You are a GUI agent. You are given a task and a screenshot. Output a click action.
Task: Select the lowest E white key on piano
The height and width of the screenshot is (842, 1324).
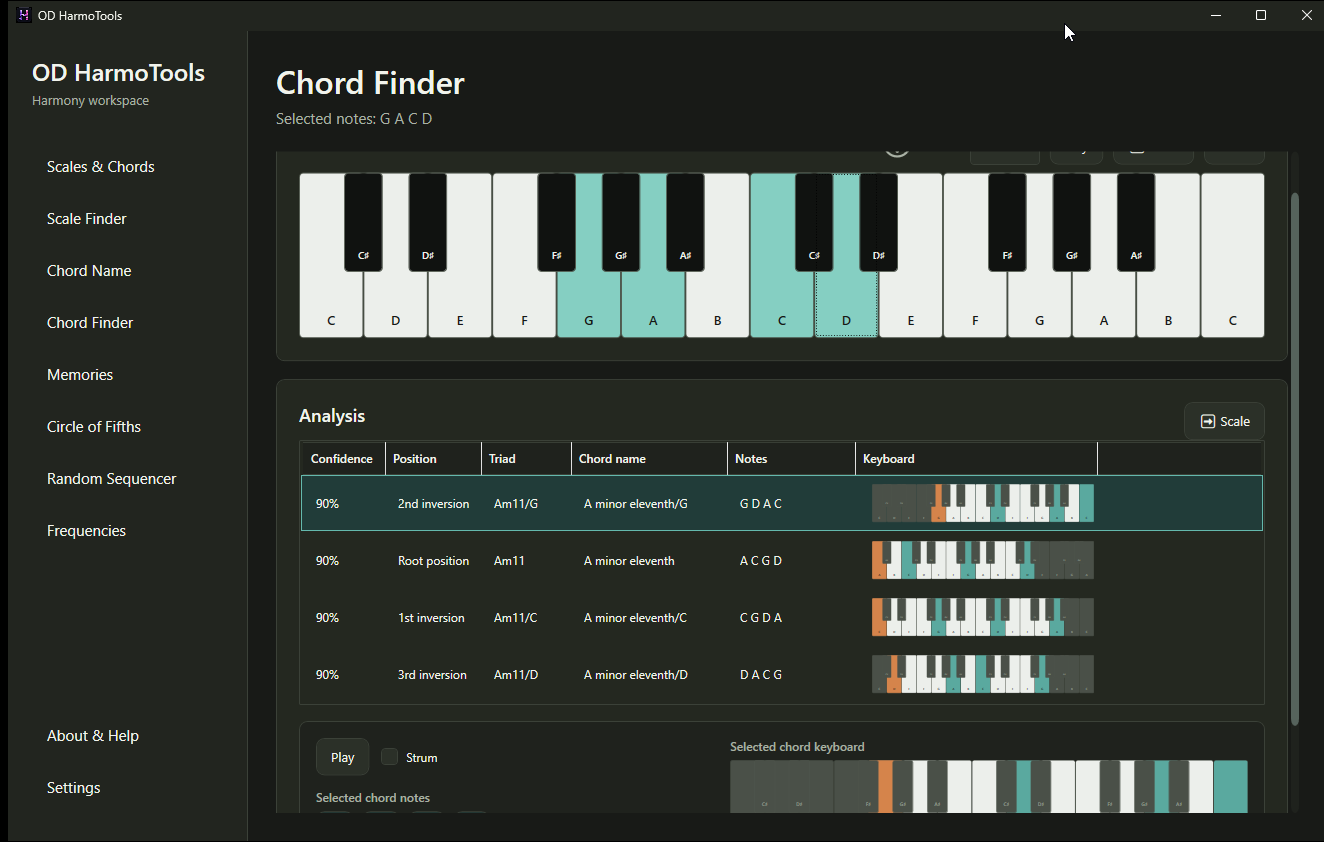pyautogui.click(x=460, y=305)
